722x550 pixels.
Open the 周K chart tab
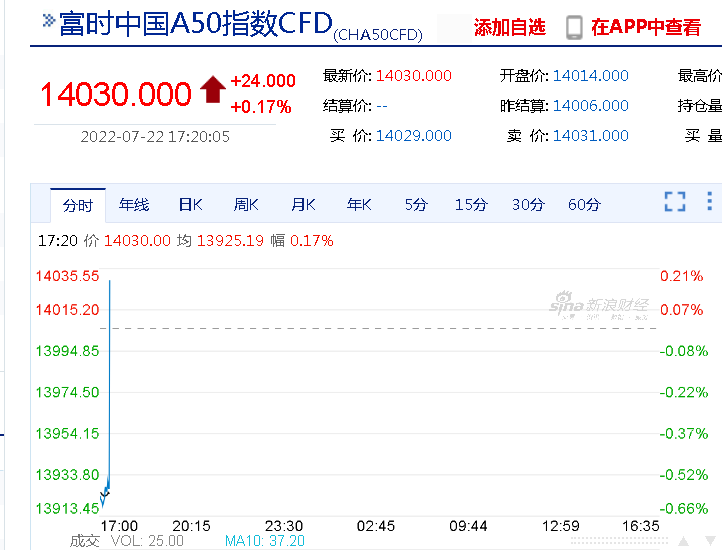[x=246, y=205]
